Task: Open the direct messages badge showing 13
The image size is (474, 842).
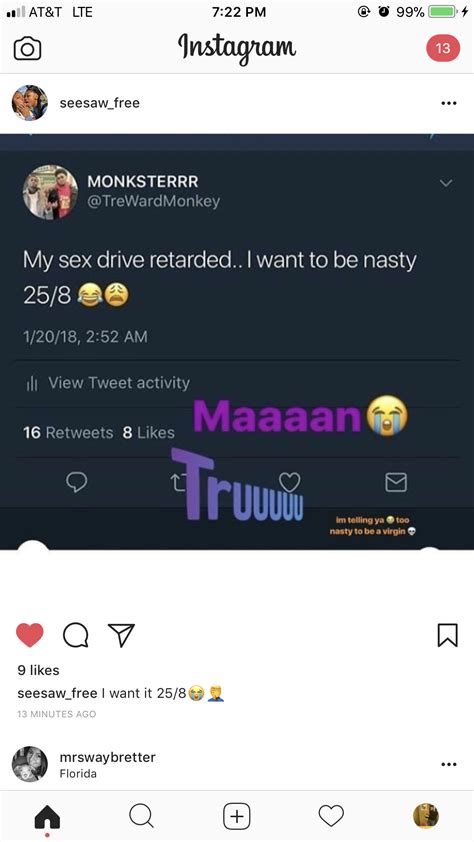Action: pos(443,48)
